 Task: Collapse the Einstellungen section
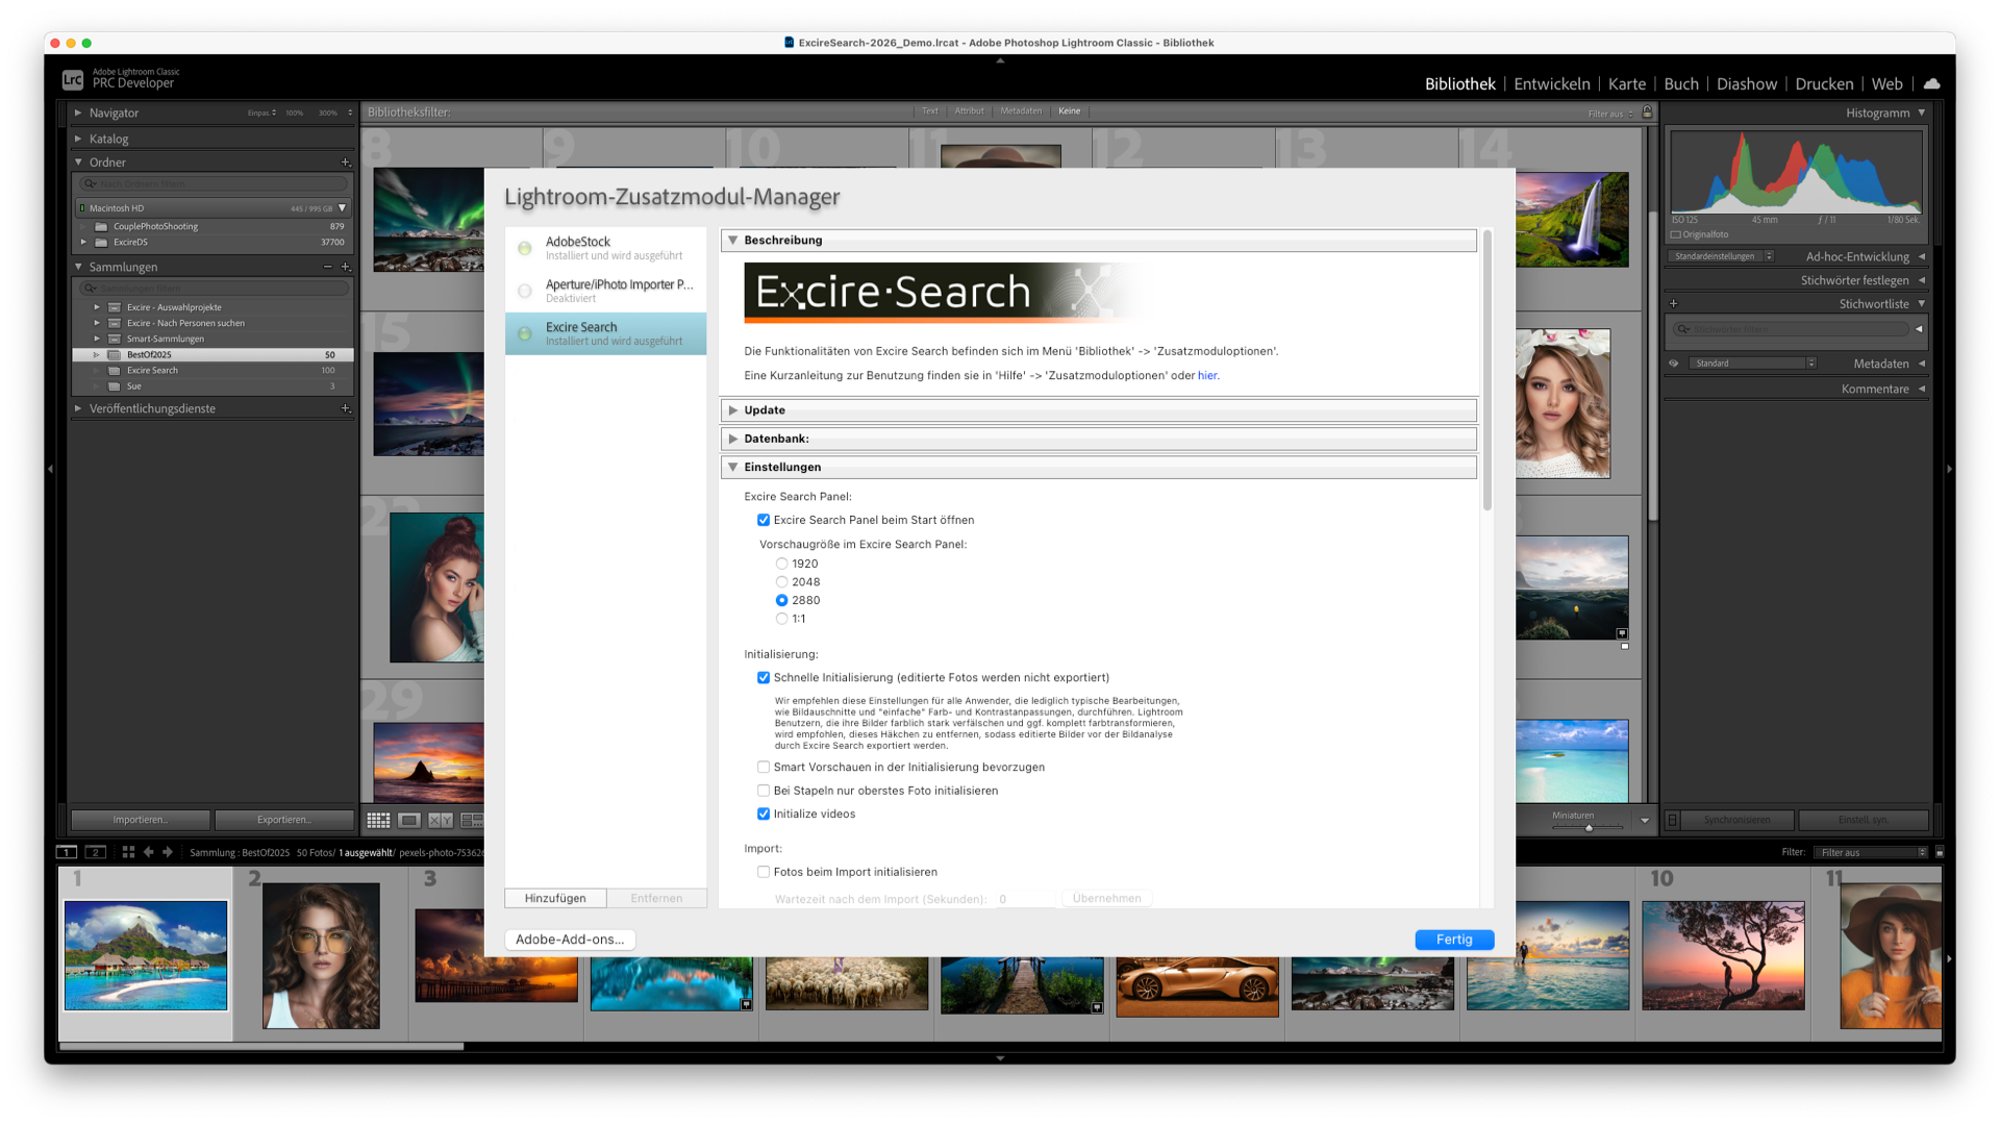(x=733, y=467)
